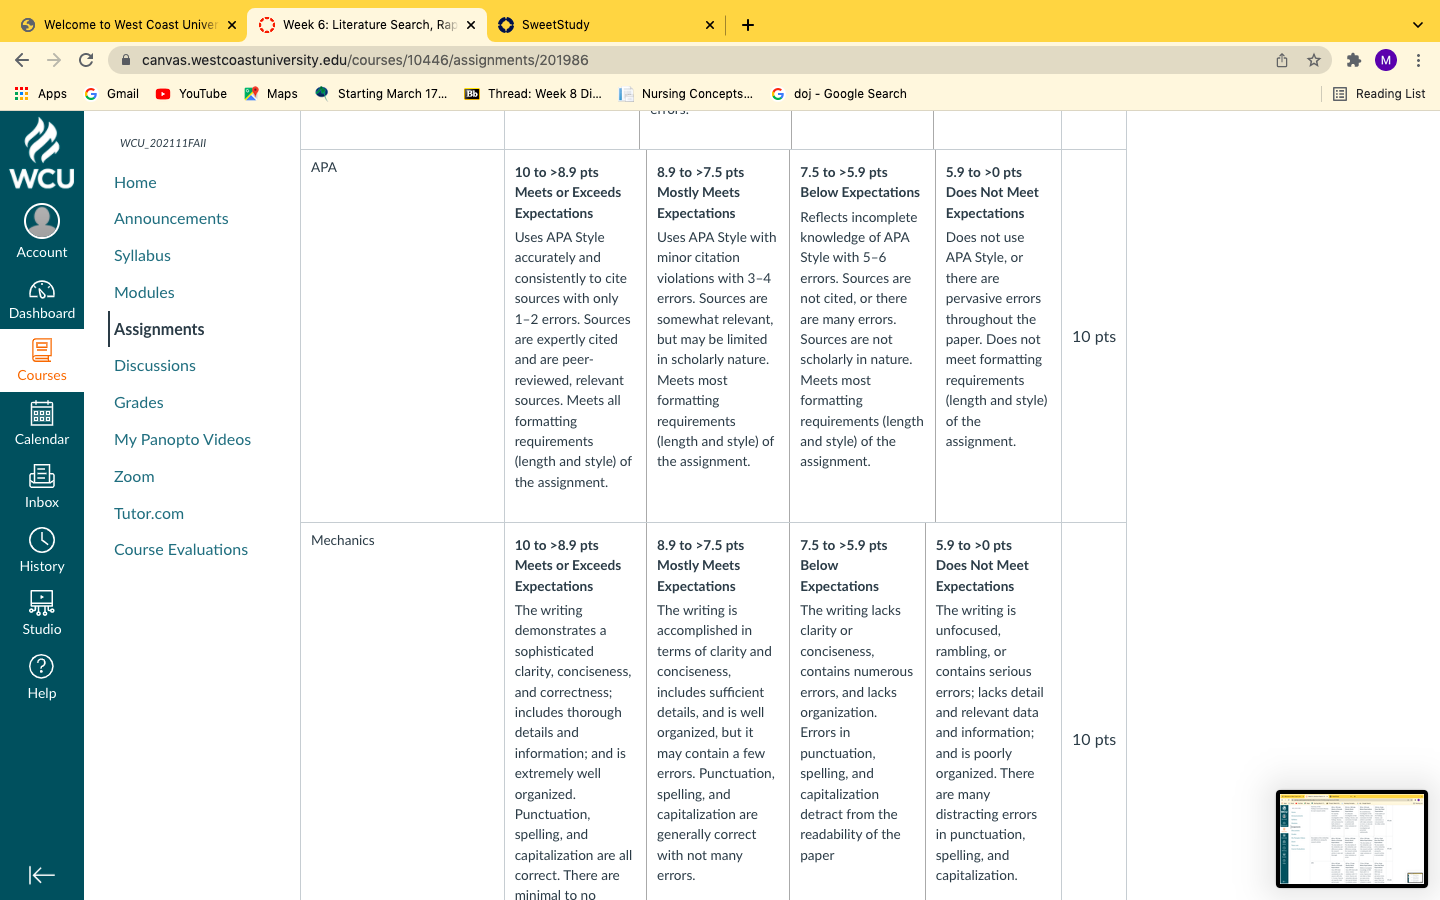Open the Chrome extensions puzzle icon
The width and height of the screenshot is (1440, 900).
[x=1354, y=60]
